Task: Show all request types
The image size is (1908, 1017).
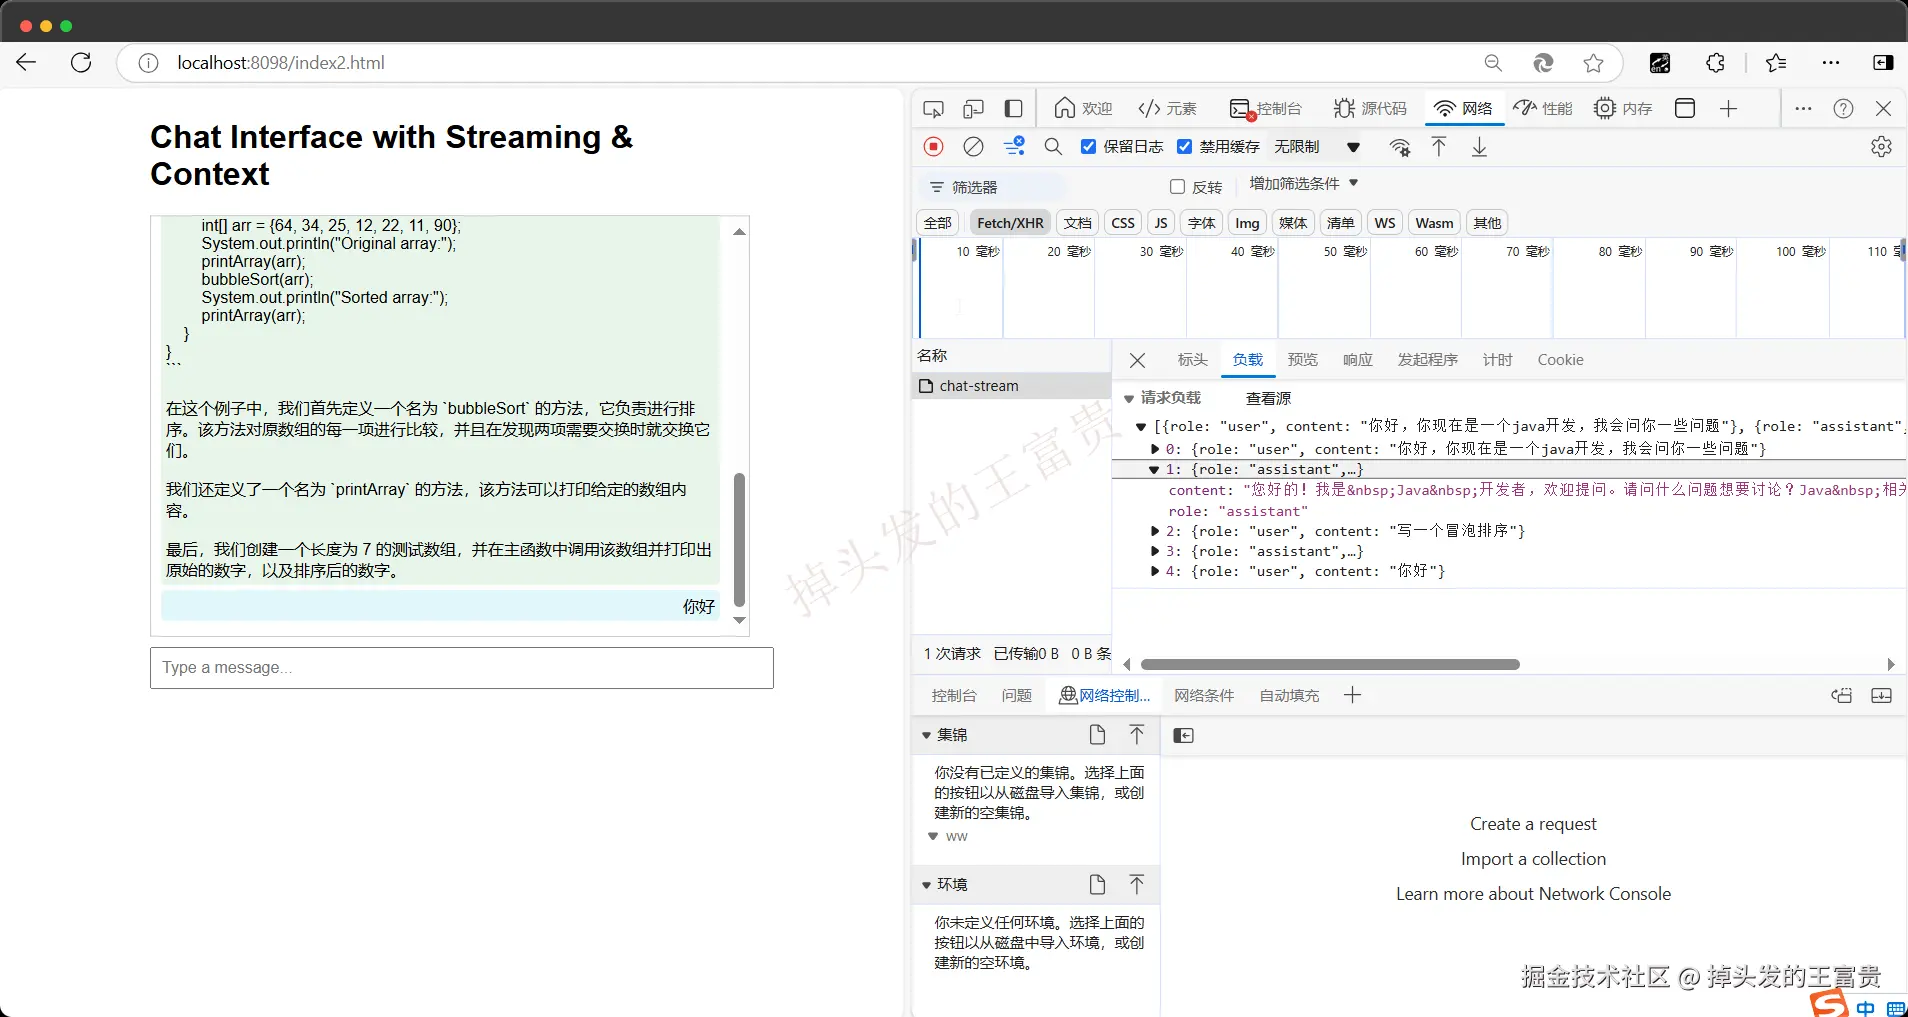Action: pyautogui.click(x=938, y=223)
